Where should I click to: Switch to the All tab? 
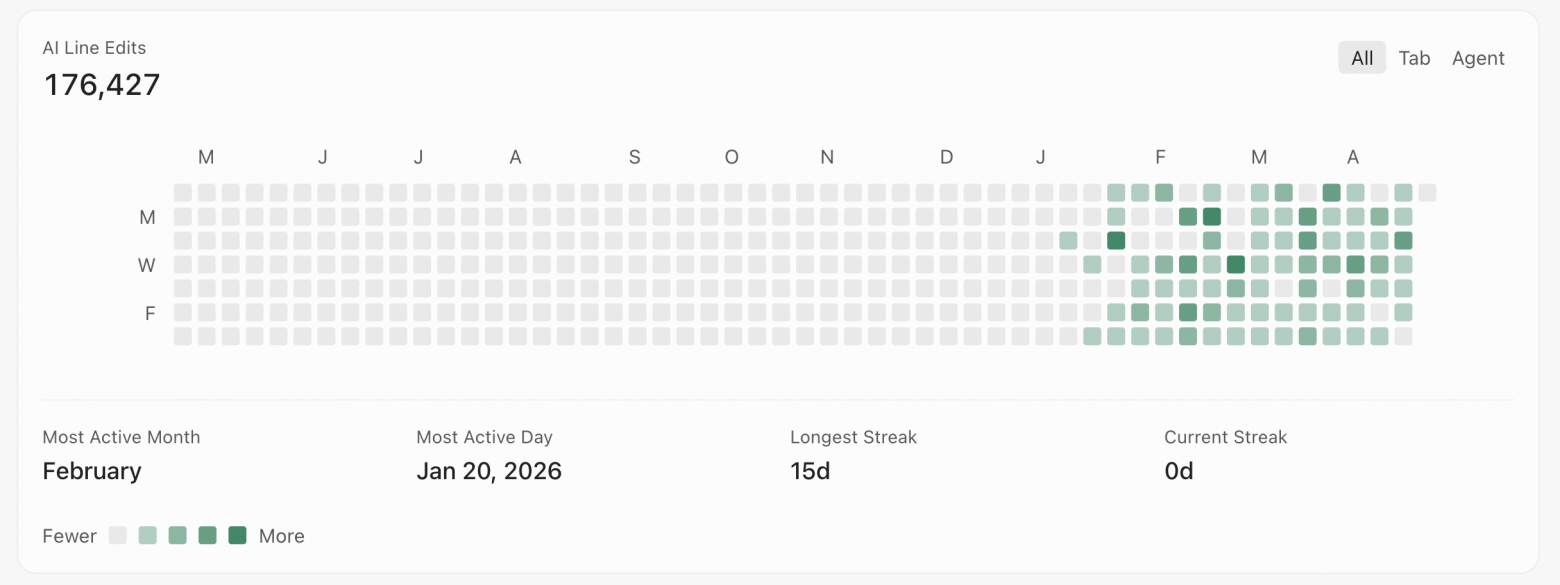[x=1362, y=58]
